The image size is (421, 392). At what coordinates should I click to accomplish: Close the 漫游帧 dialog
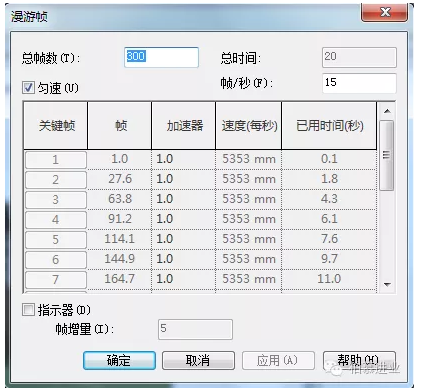tap(385, 13)
